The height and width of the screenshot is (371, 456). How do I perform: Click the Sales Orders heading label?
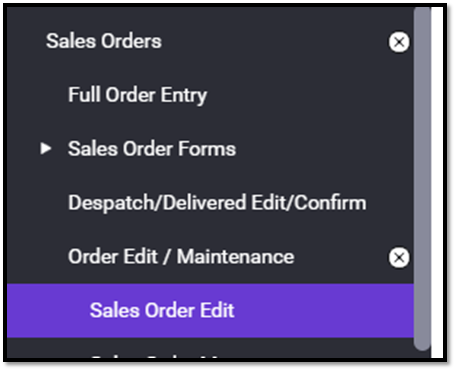pyautogui.click(x=104, y=41)
